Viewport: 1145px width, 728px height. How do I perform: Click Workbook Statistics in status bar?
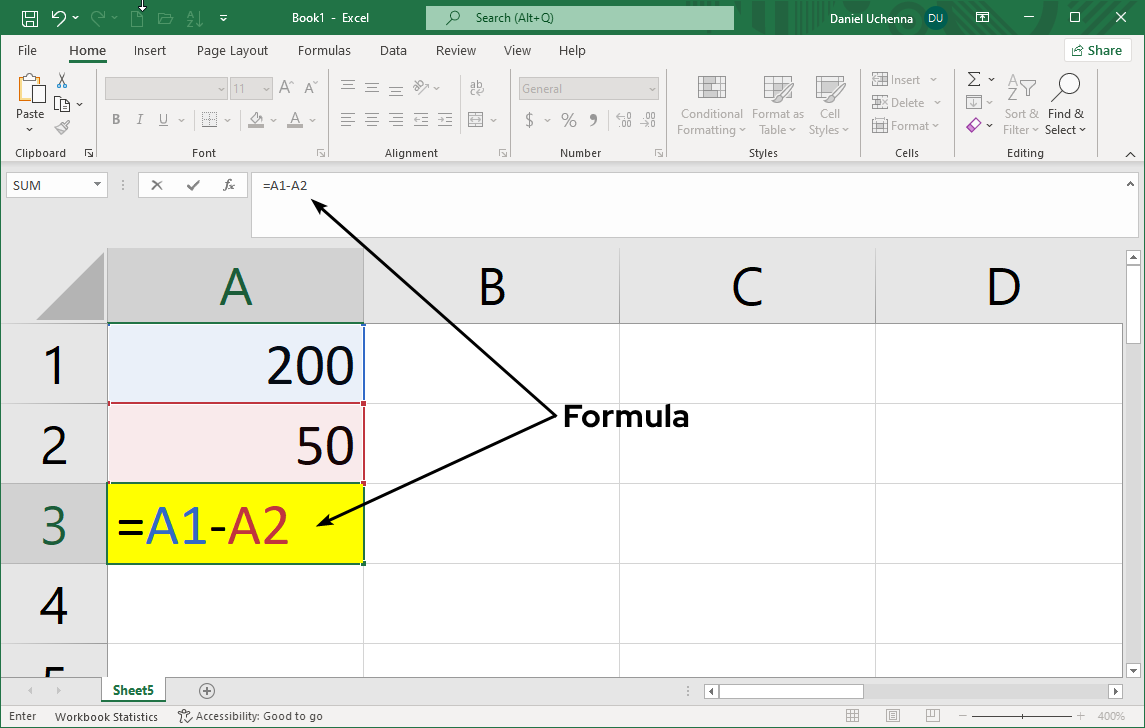tap(106, 716)
